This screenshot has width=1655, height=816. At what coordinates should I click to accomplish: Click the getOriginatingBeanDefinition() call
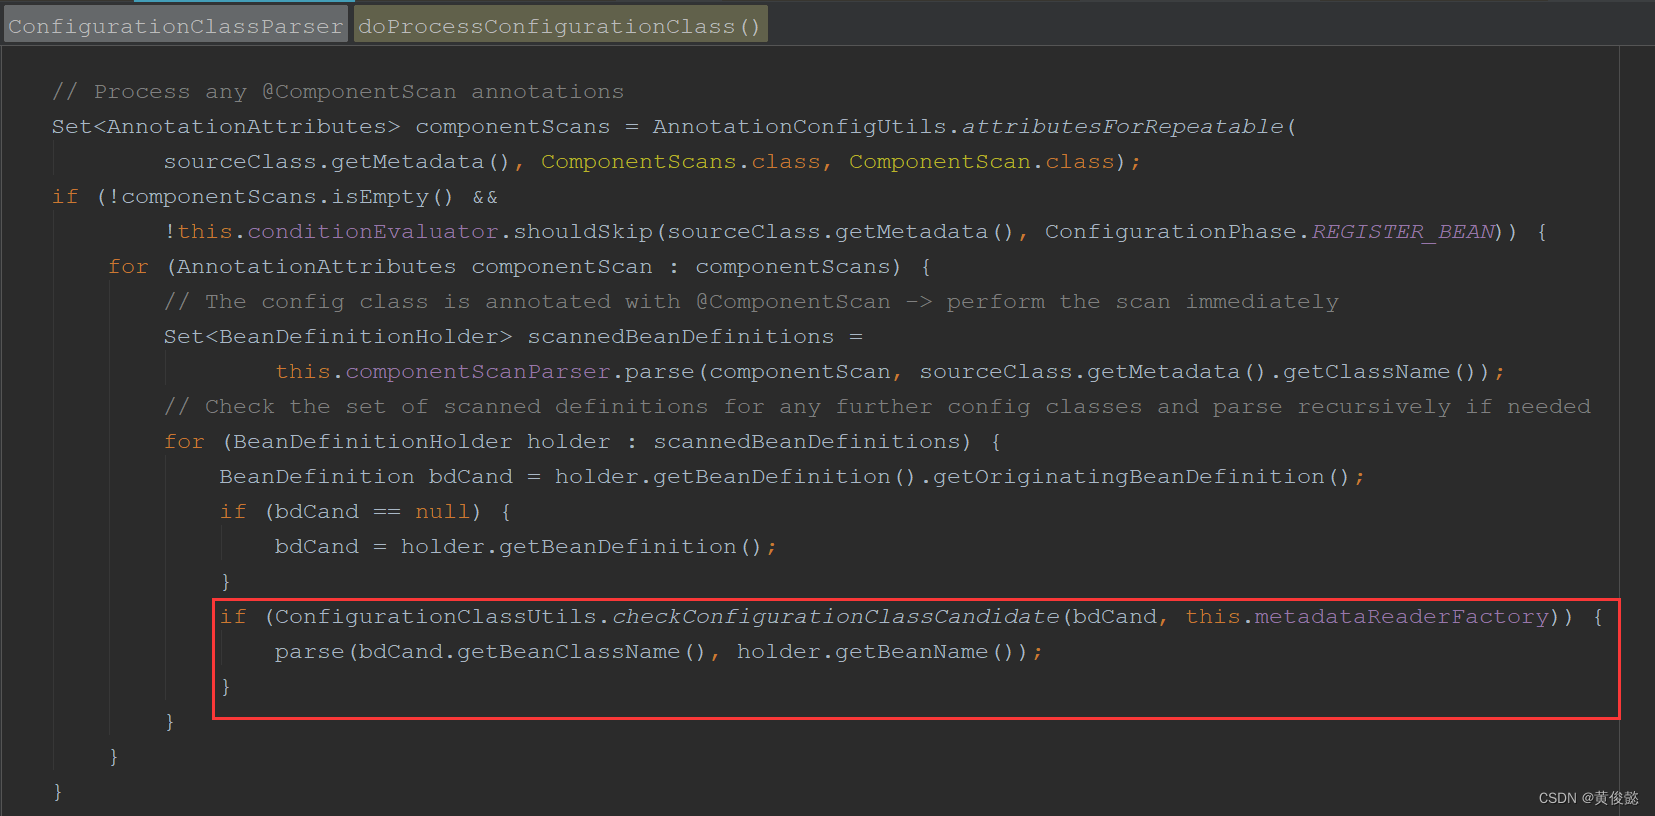pyautogui.click(x=1142, y=477)
